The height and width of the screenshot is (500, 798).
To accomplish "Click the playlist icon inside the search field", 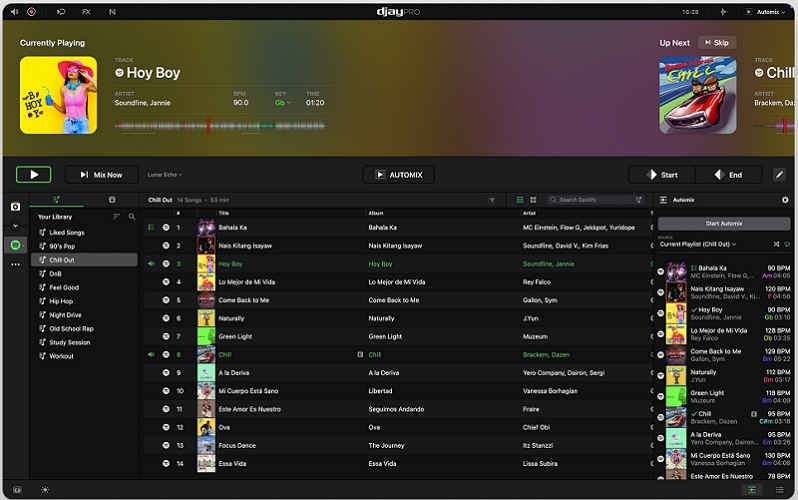I will click(638, 200).
